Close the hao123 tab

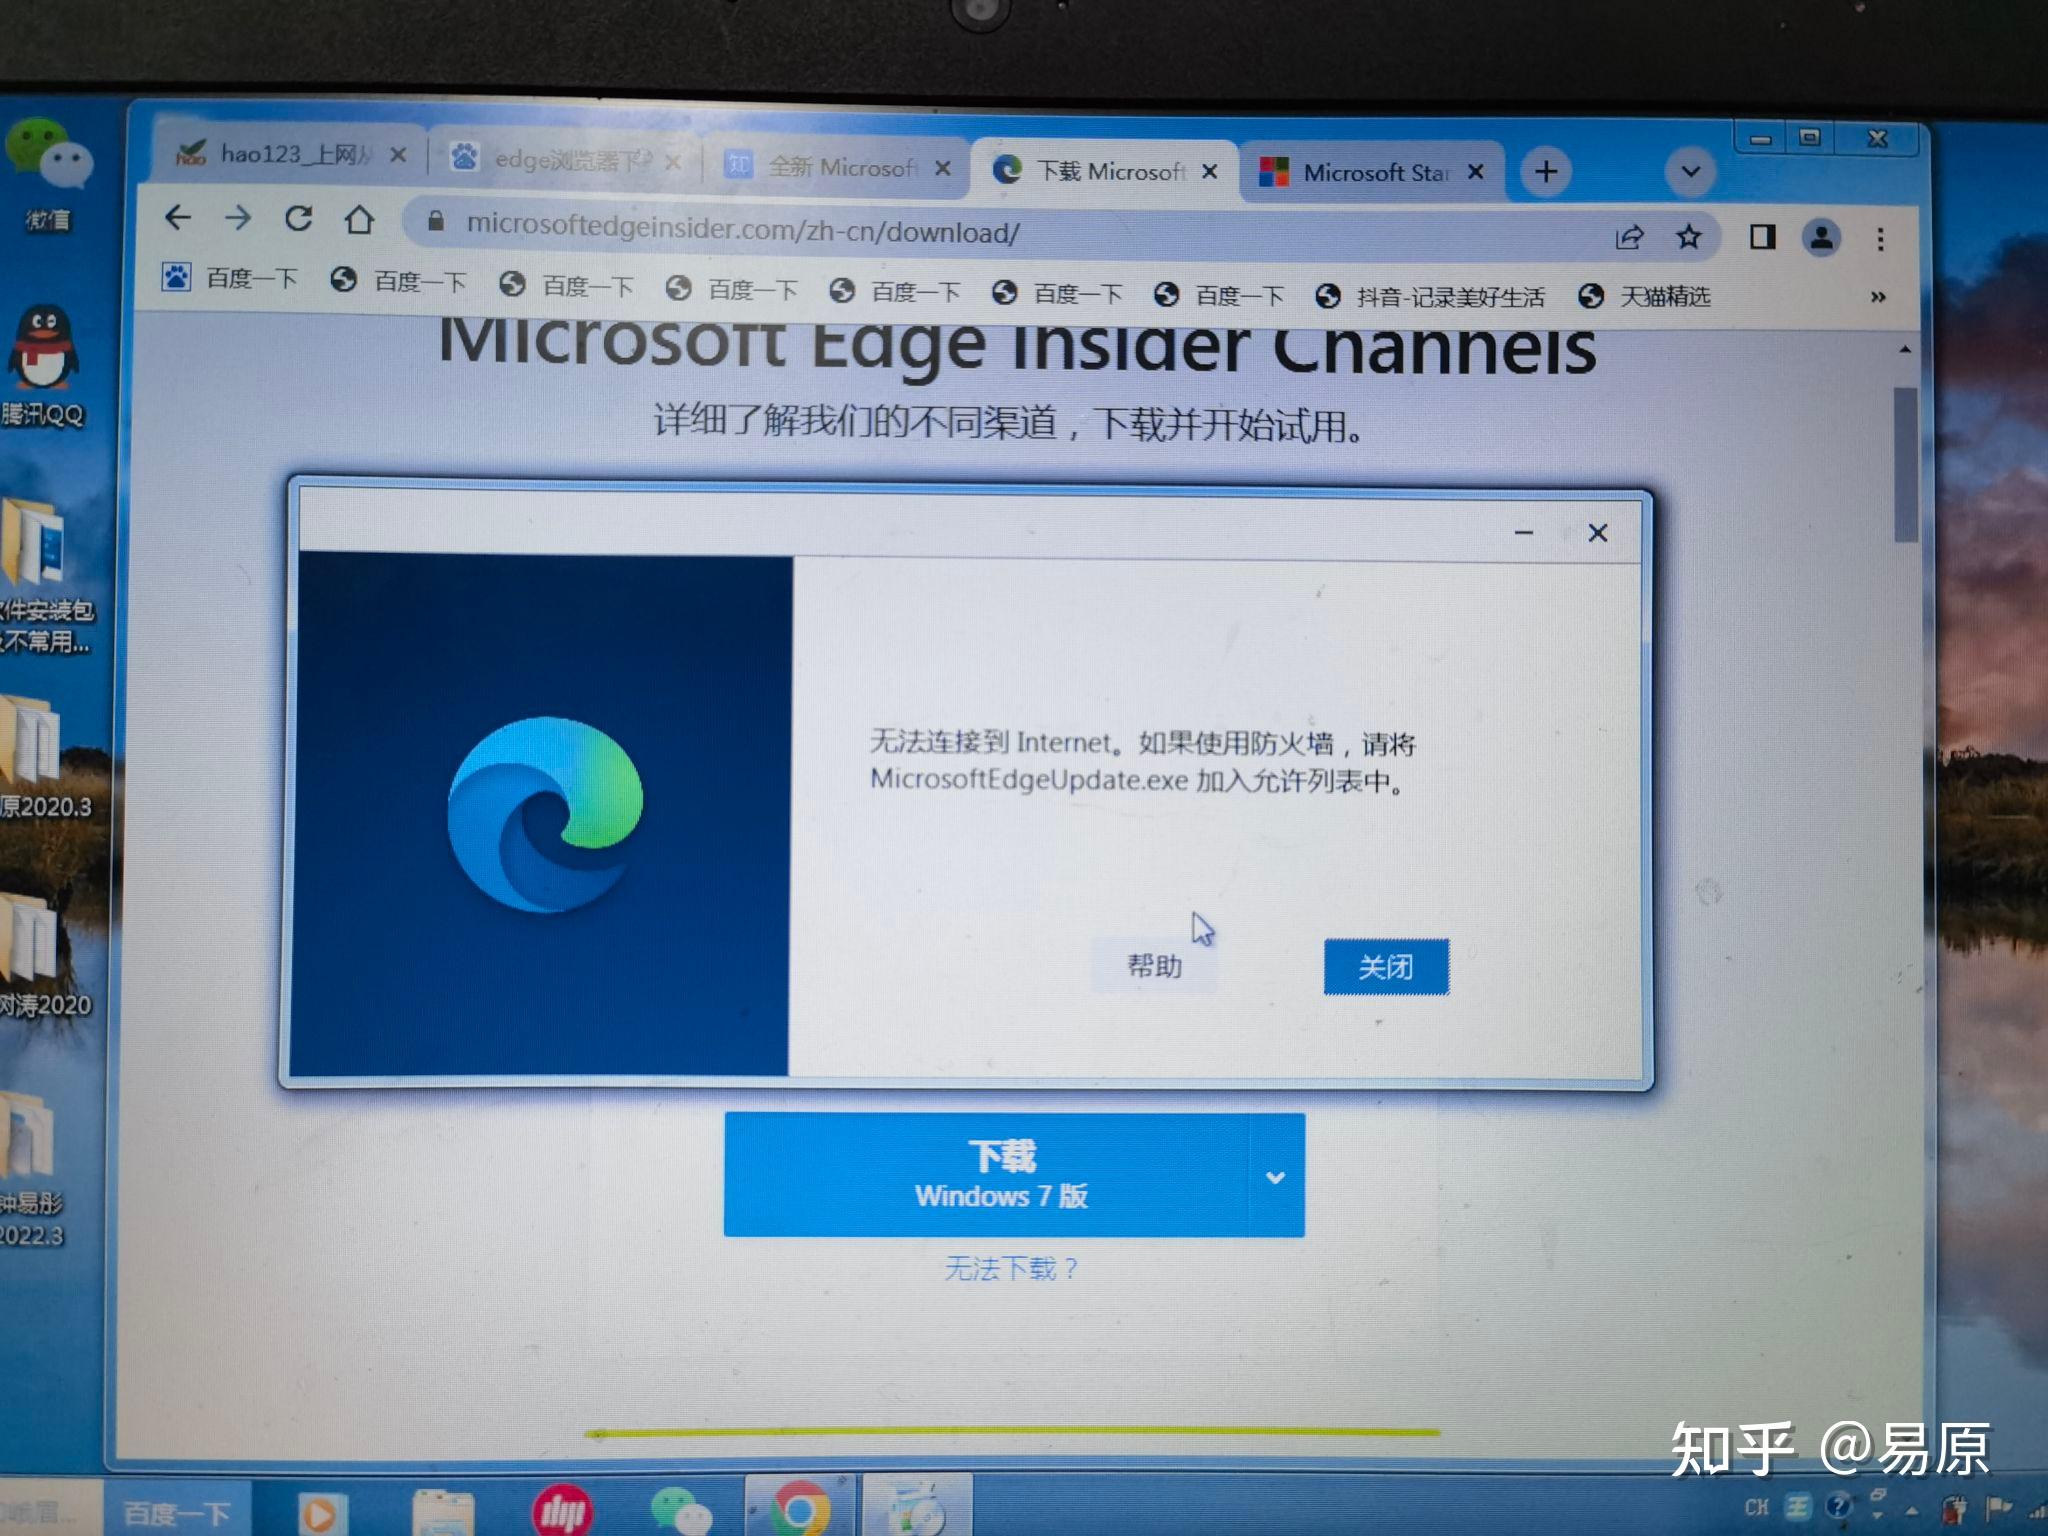(398, 155)
